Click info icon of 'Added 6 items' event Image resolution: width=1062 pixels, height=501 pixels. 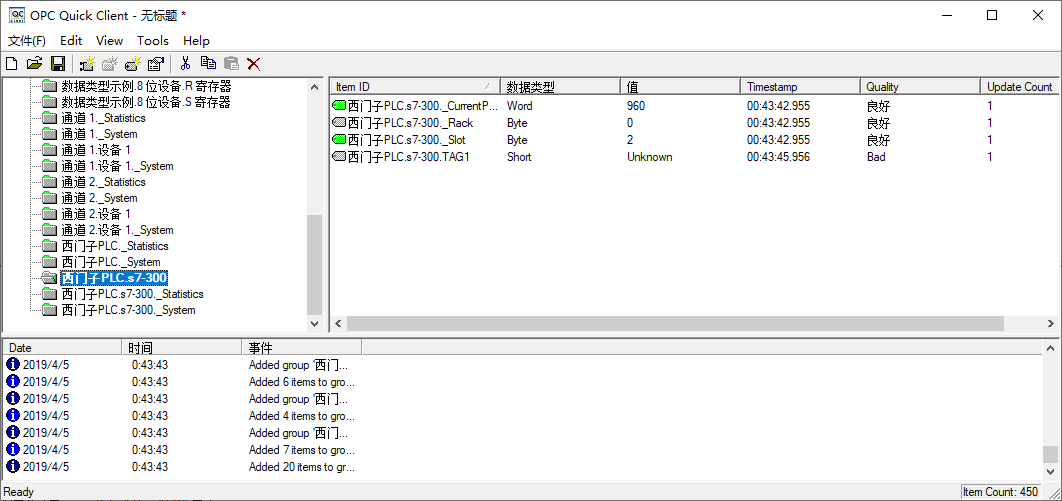pyautogui.click(x=13, y=382)
